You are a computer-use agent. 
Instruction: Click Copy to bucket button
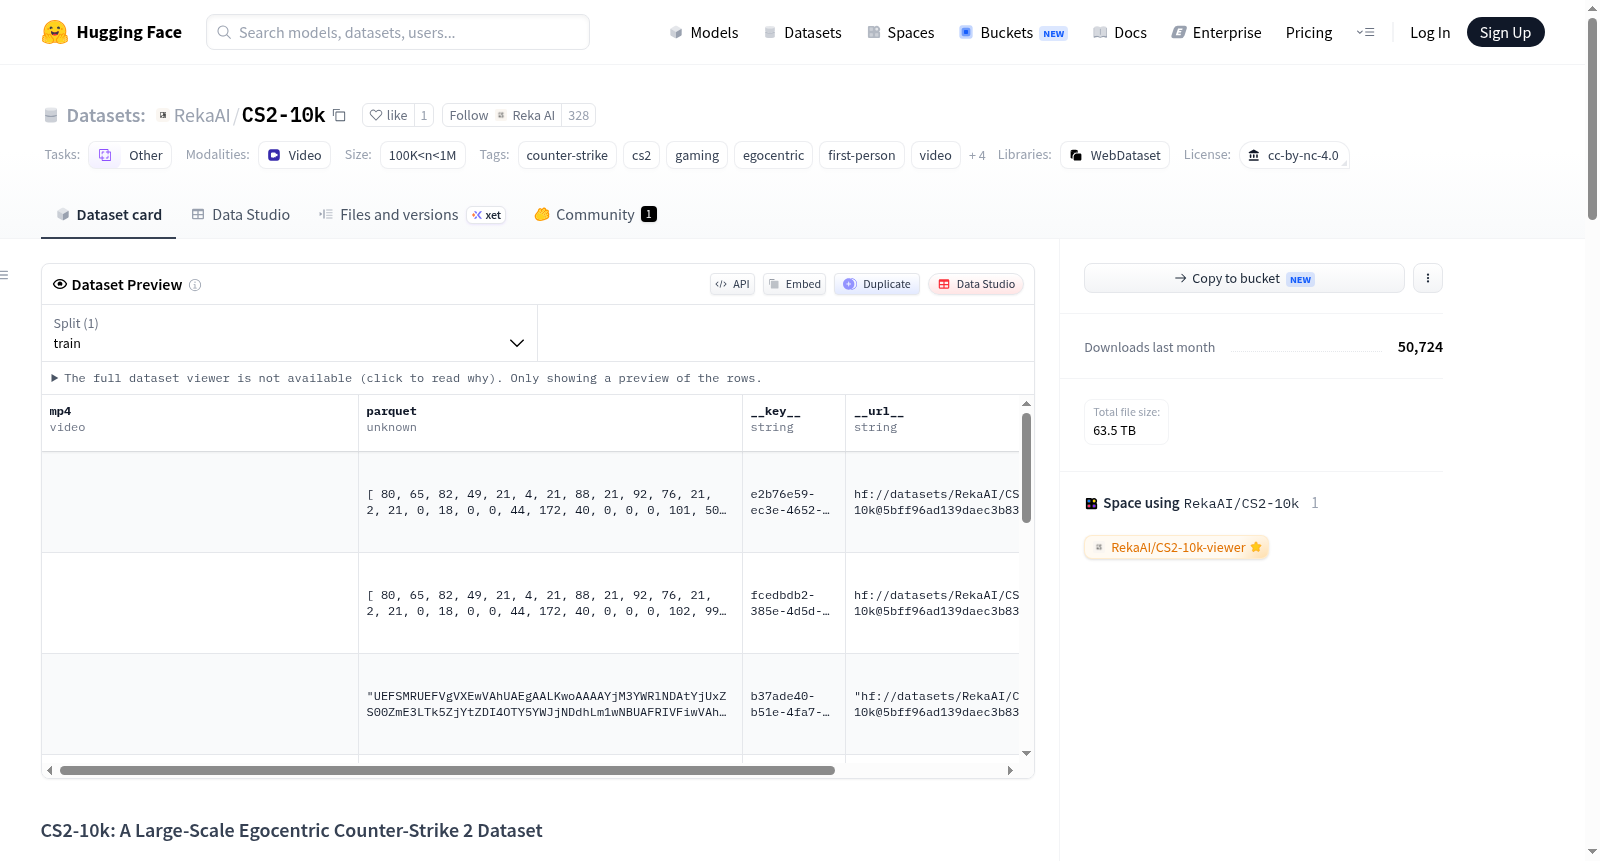[1244, 278]
